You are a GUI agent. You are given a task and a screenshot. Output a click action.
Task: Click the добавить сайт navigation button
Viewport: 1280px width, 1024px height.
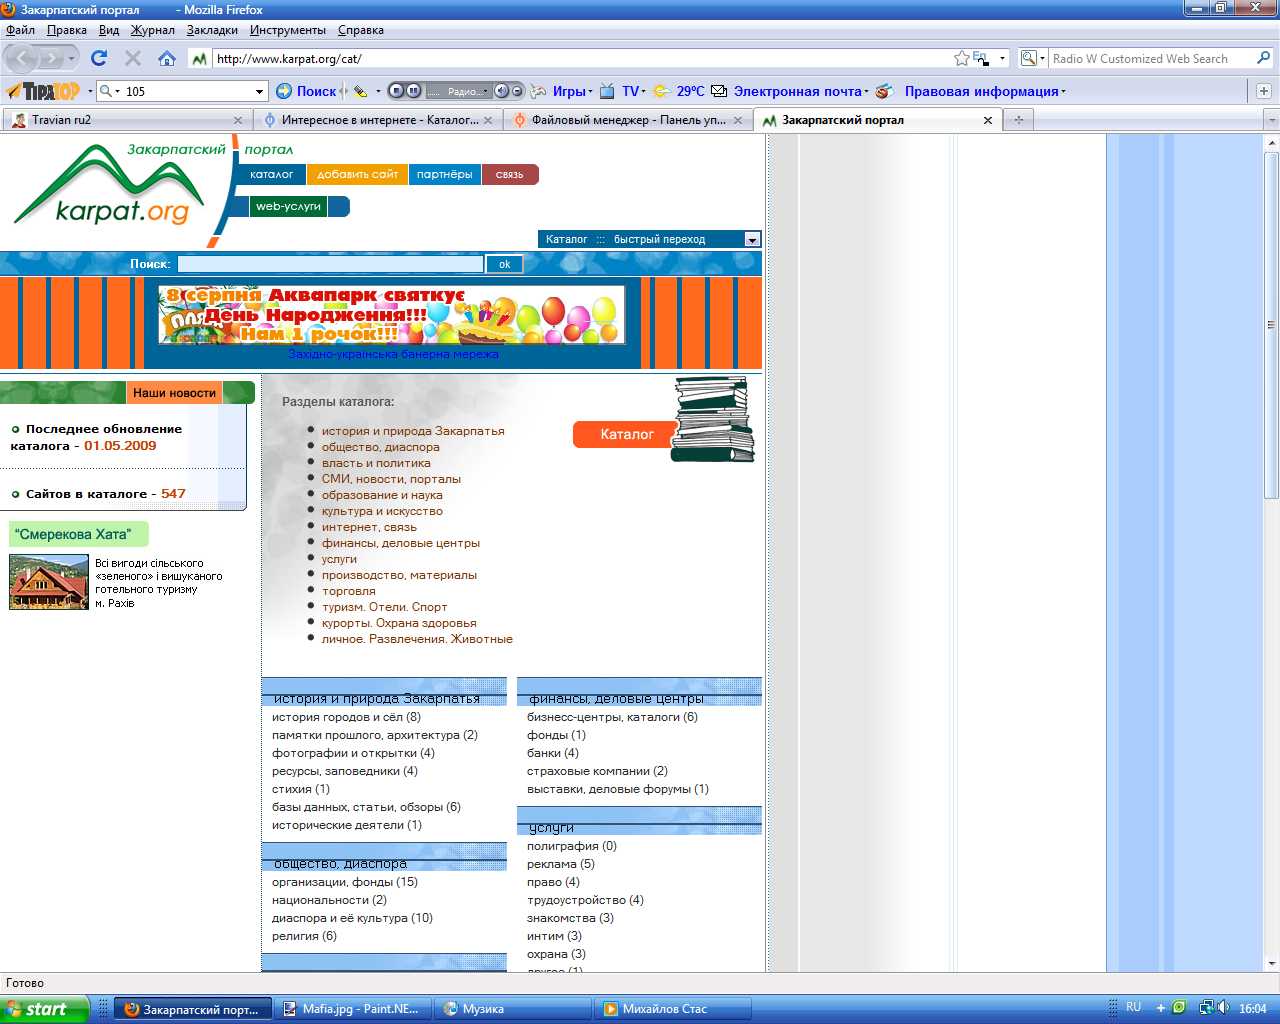pyautogui.click(x=357, y=174)
